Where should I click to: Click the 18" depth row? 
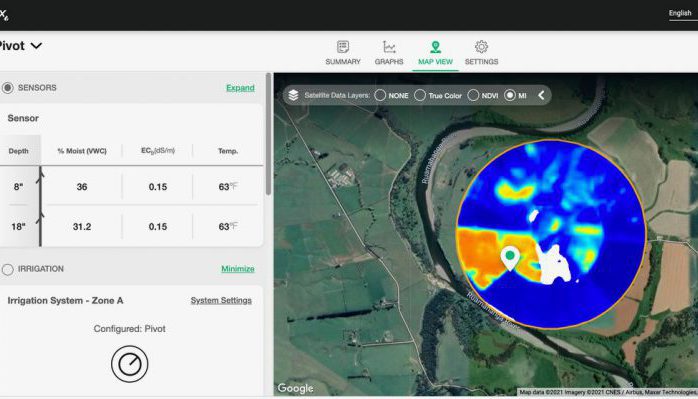[132, 227]
